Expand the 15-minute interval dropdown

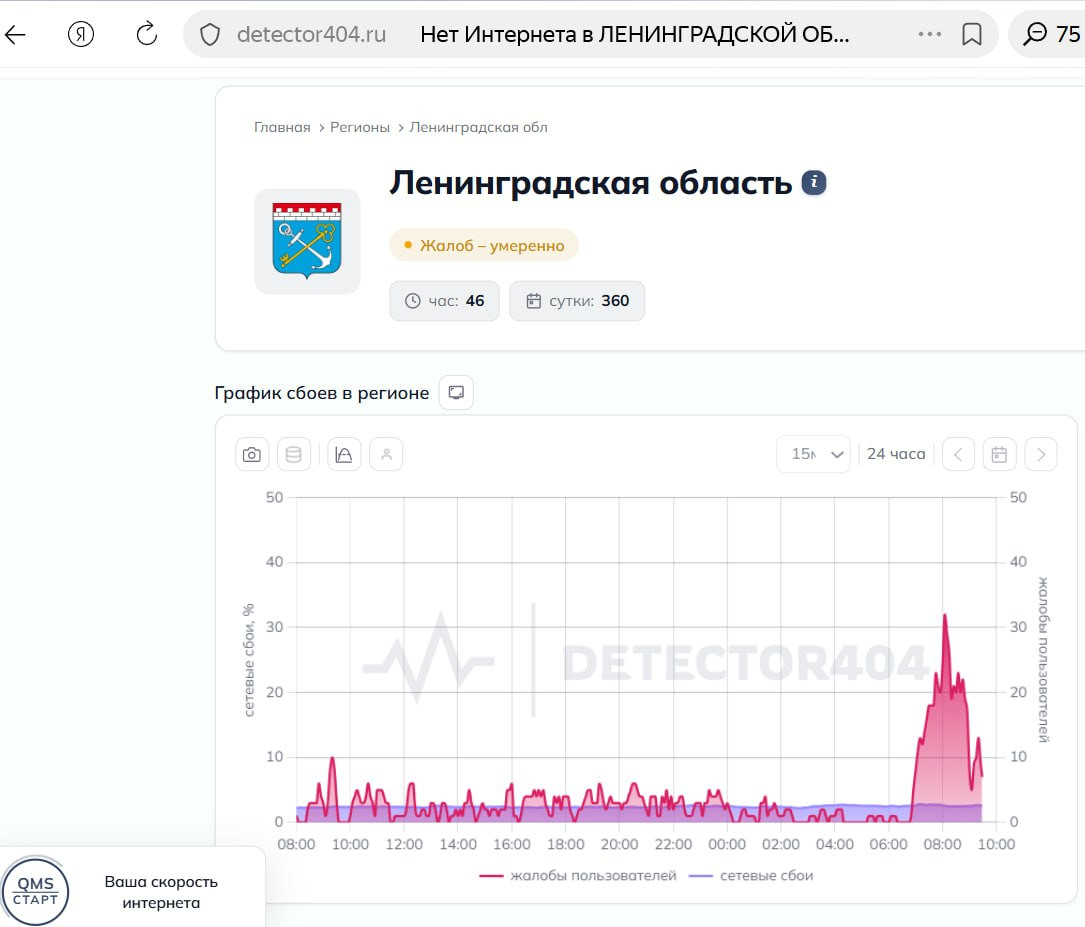pyautogui.click(x=813, y=455)
